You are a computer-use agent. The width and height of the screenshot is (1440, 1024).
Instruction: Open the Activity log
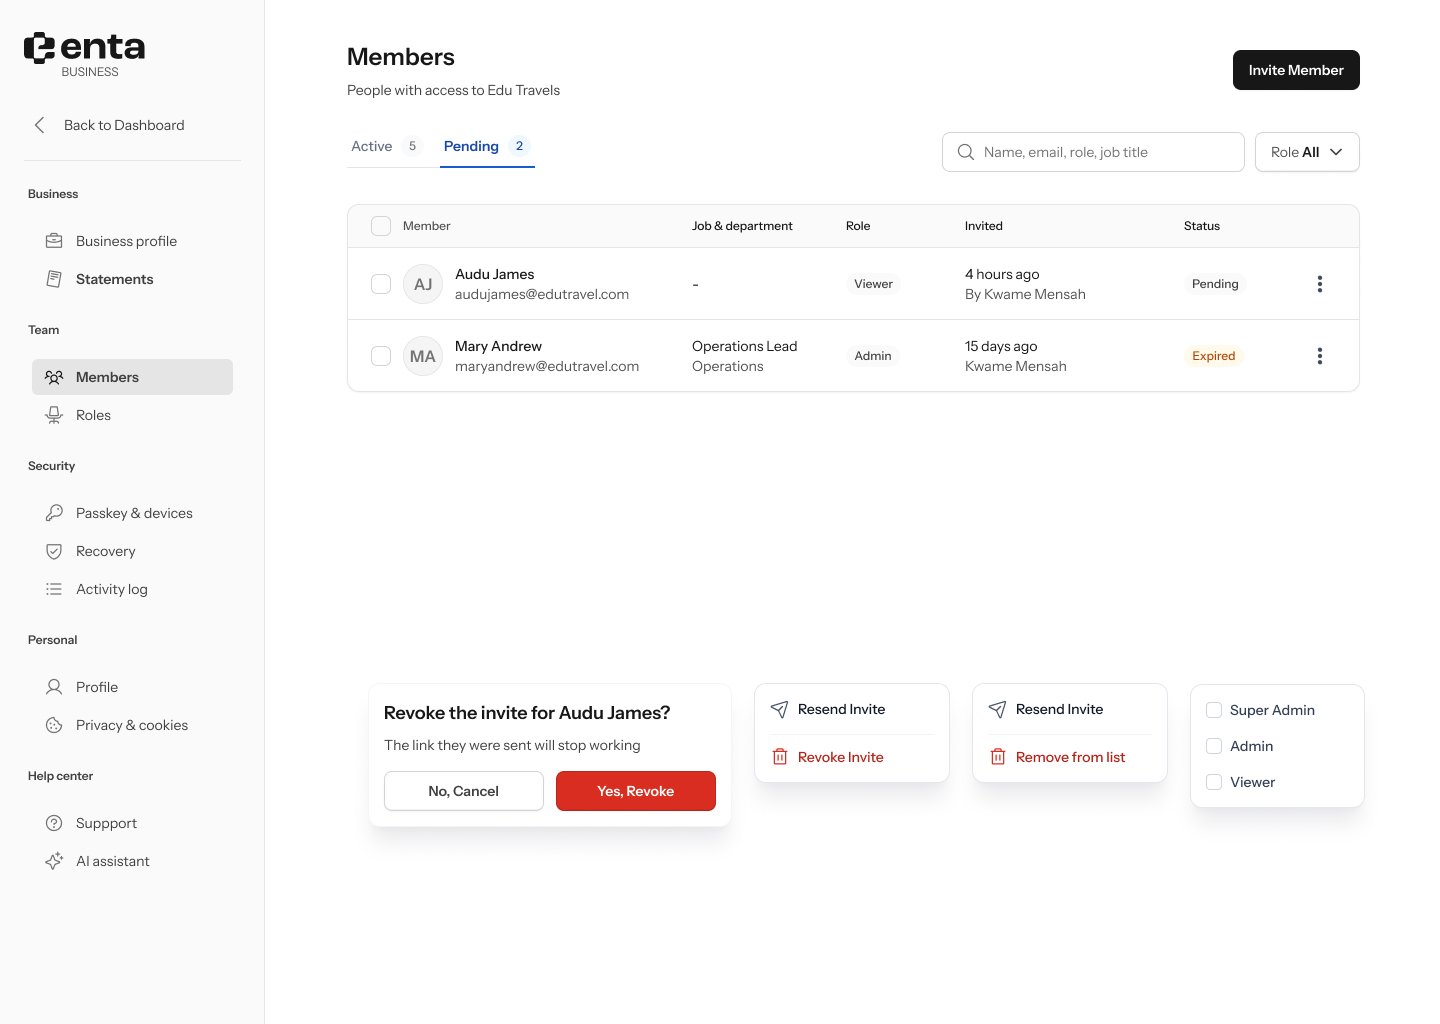pyautogui.click(x=132, y=589)
